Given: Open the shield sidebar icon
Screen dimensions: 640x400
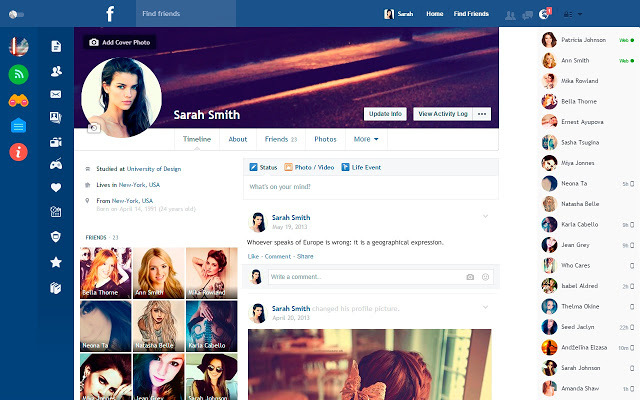Looking at the screenshot, I should point(56,236).
